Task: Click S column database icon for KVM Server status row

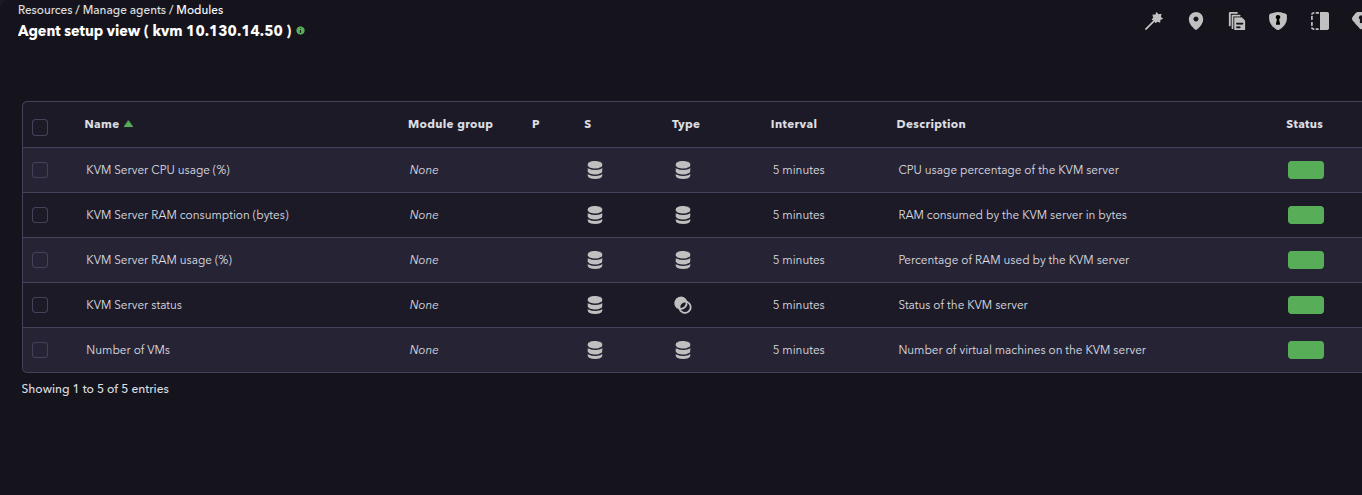Action: (x=595, y=305)
